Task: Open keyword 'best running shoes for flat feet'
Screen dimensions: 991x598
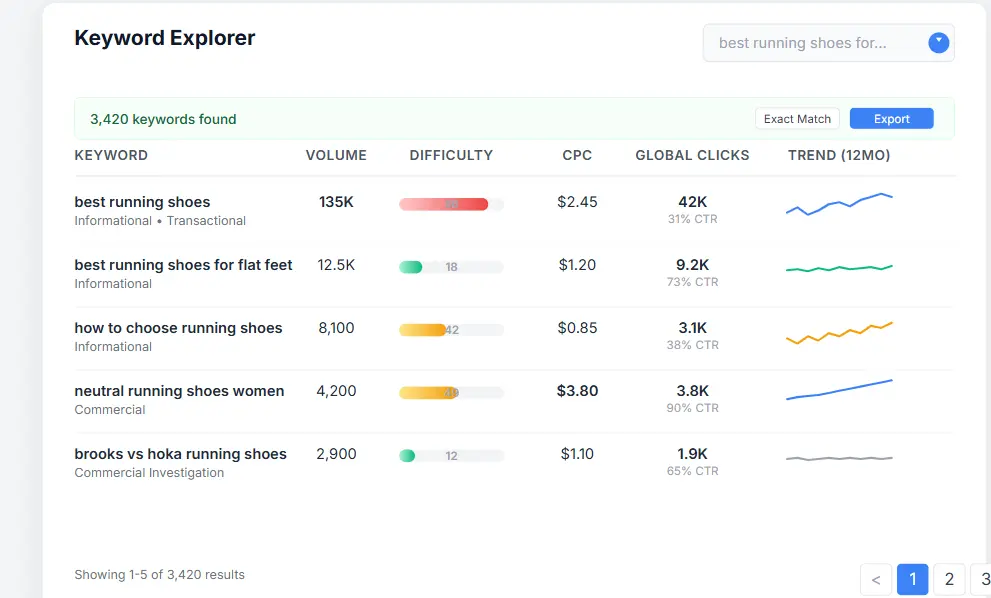Action: [183, 265]
